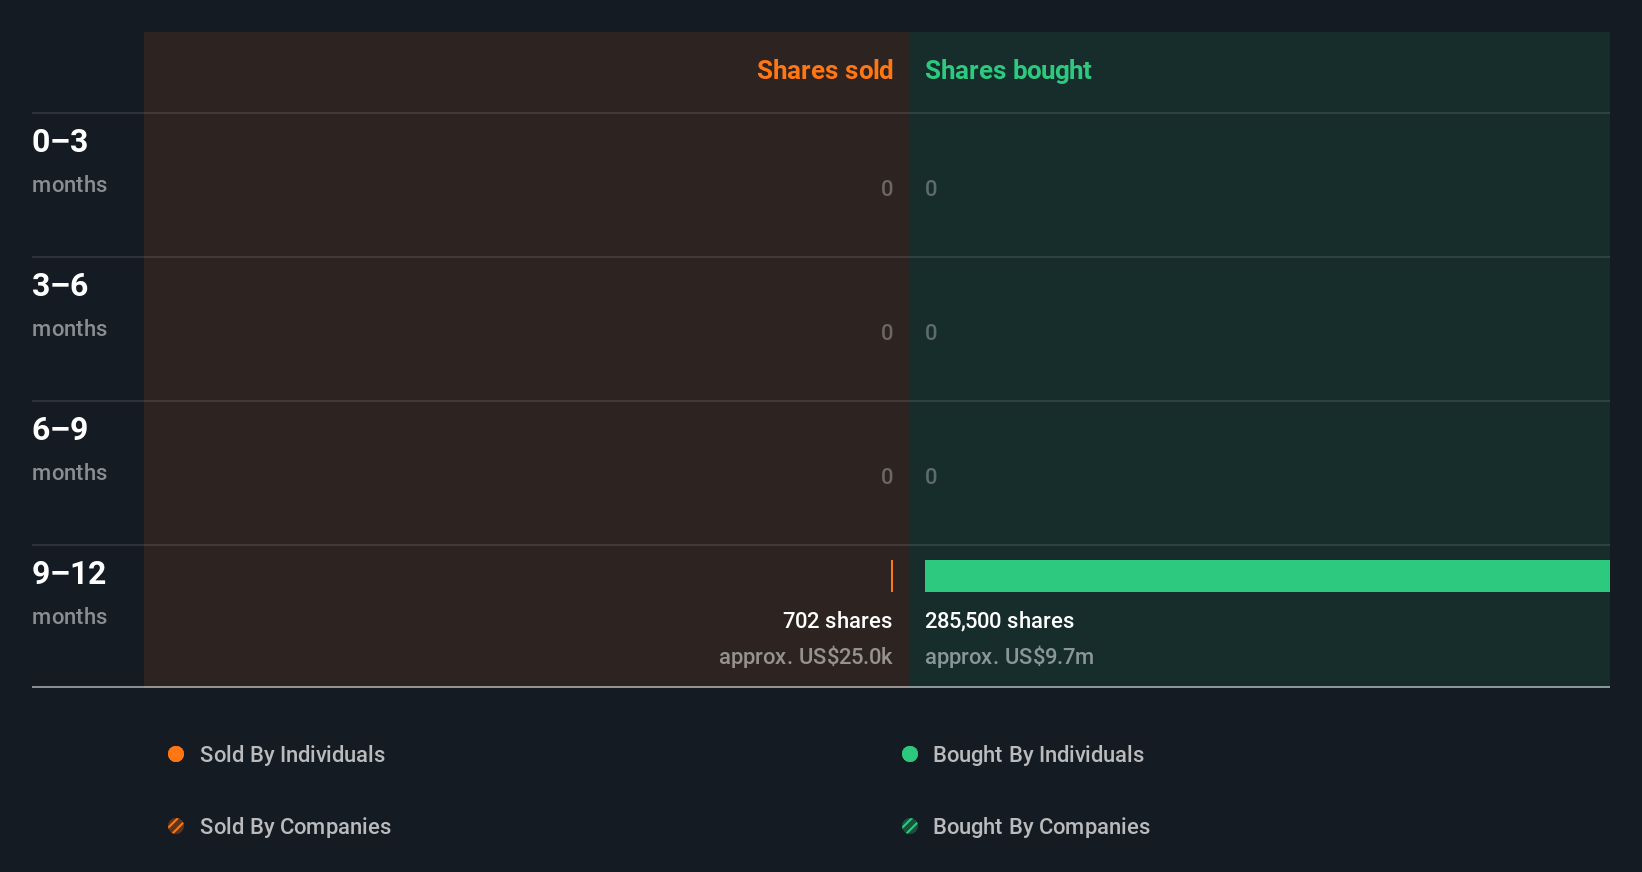Click the thin orange 702 shares sold bar
The image size is (1642, 872).
pyautogui.click(x=892, y=576)
